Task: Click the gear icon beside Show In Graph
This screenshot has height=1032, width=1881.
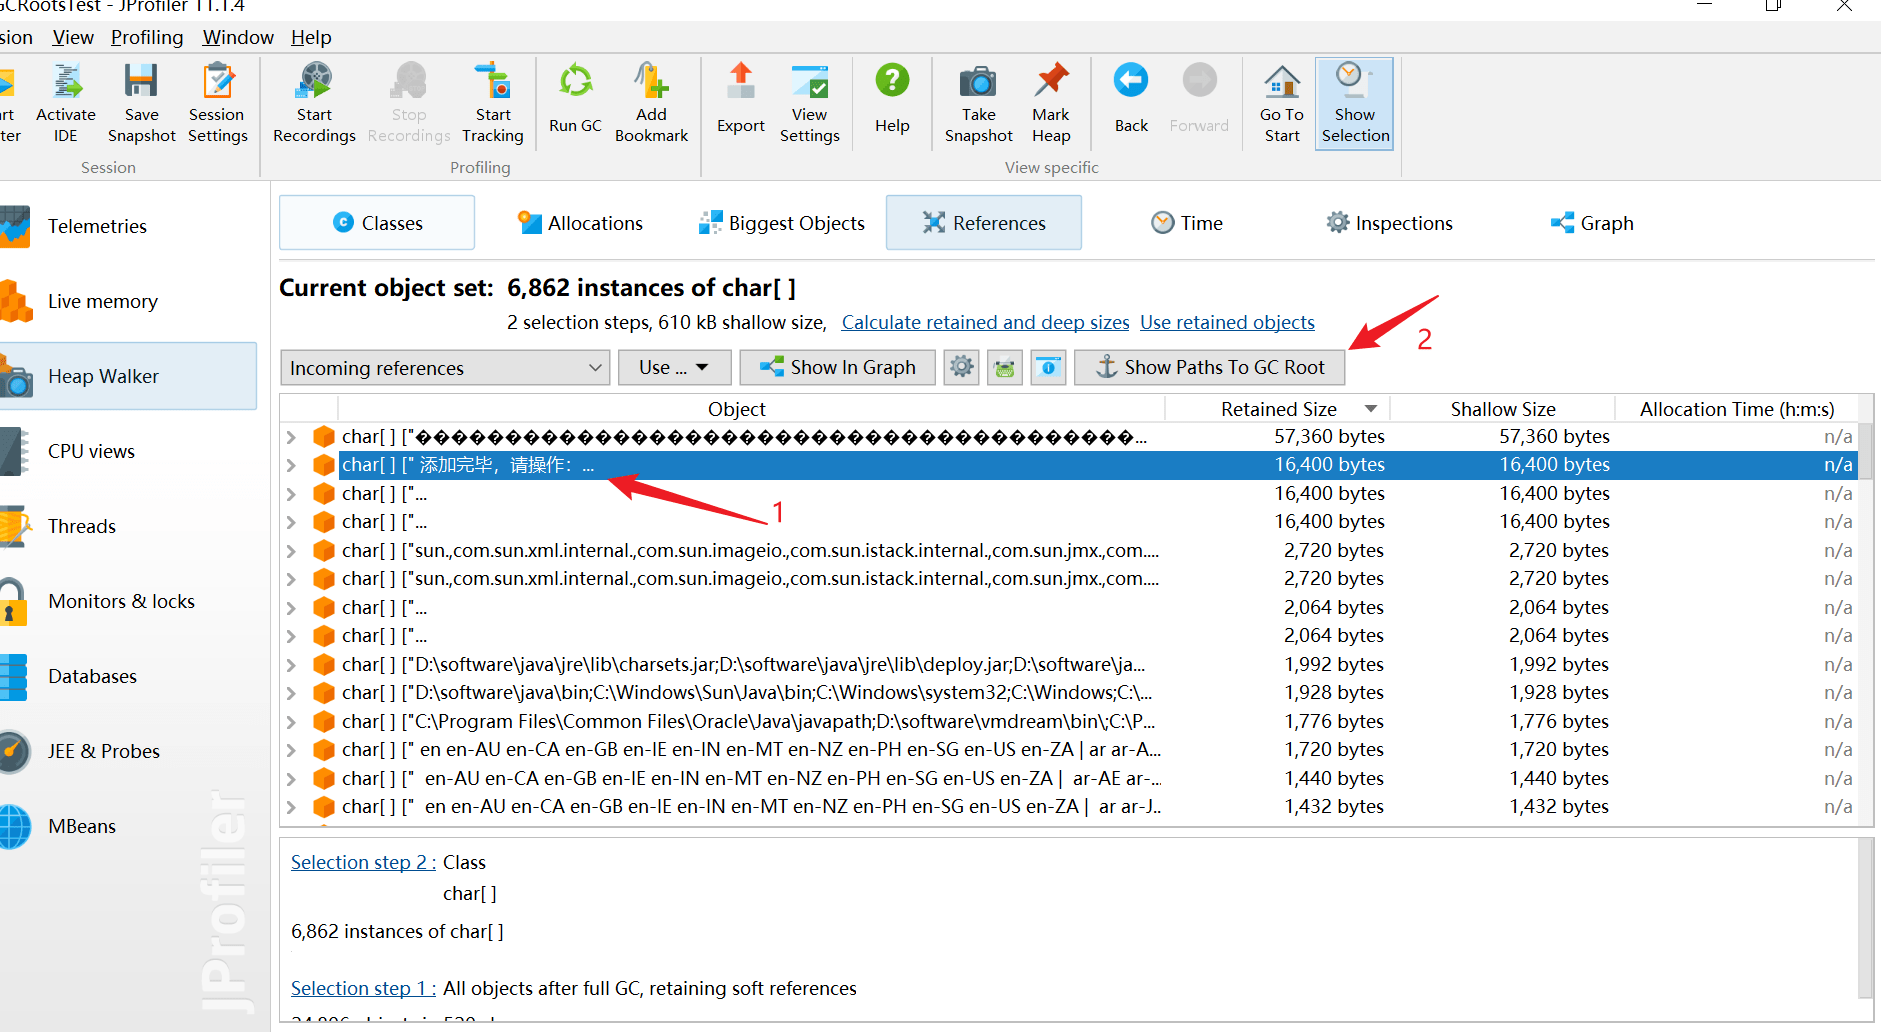Action: pos(961,367)
